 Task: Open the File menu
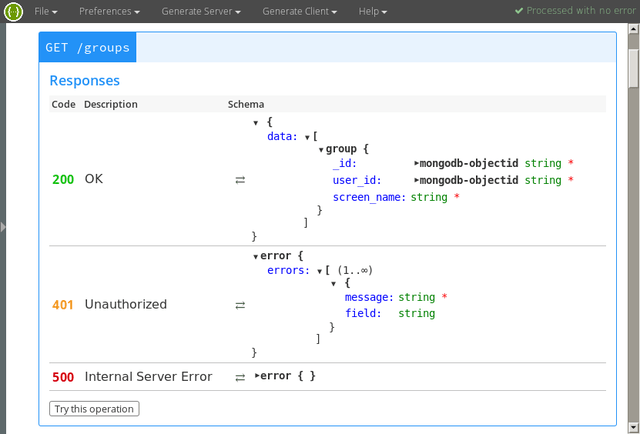point(46,11)
